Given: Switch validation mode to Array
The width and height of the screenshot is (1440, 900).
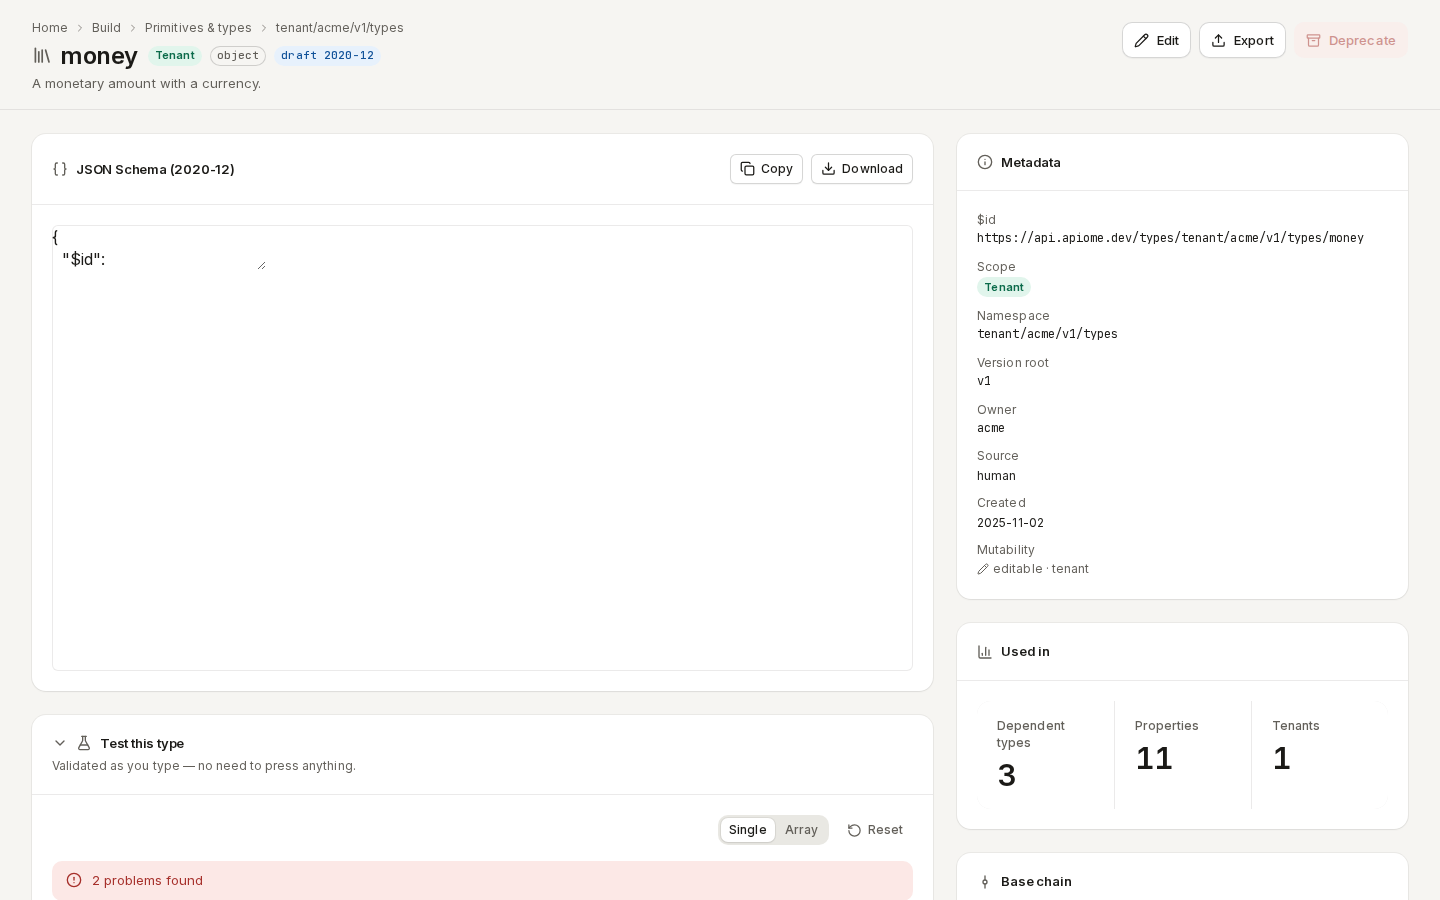Looking at the screenshot, I should tap(801, 830).
